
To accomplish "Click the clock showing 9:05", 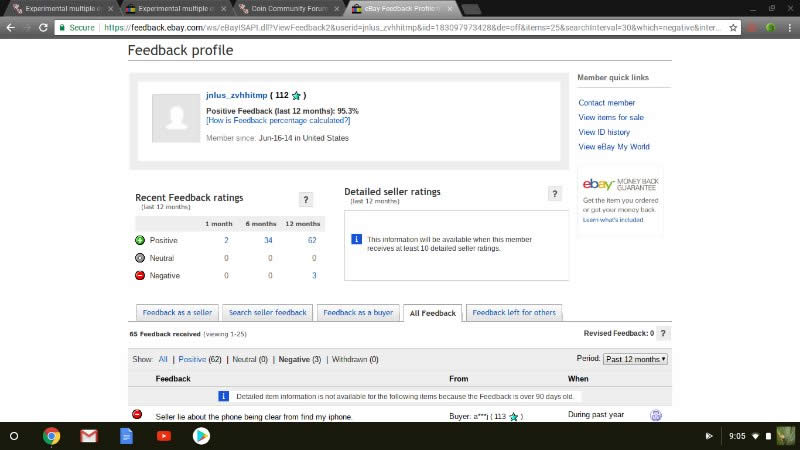I will [x=737, y=436].
